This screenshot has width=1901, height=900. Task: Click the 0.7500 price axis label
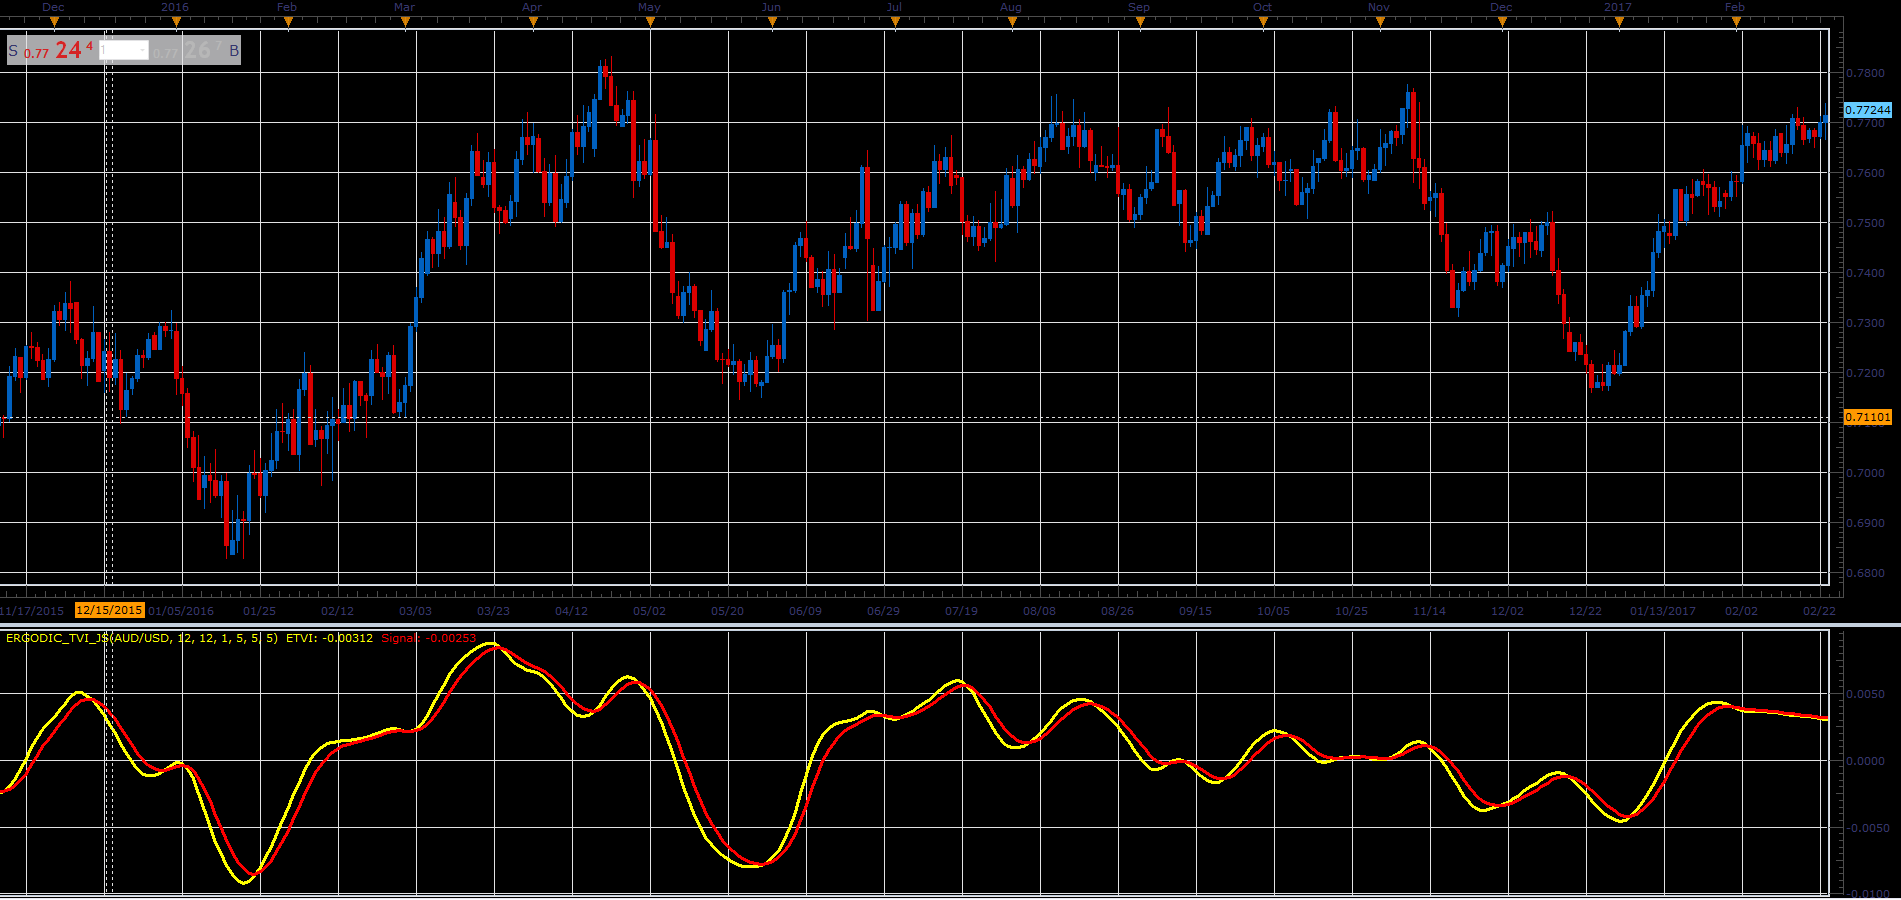1866,223
